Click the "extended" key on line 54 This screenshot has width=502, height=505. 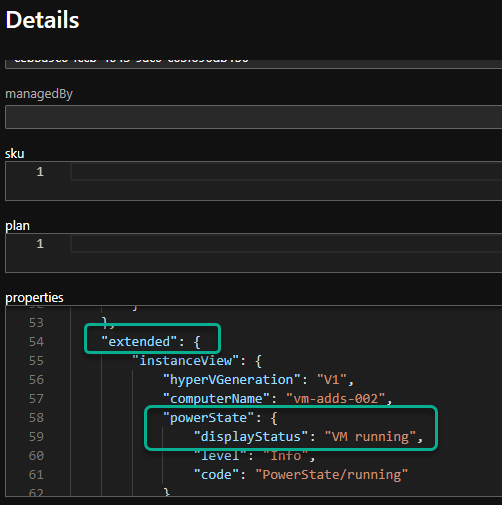click(139, 342)
